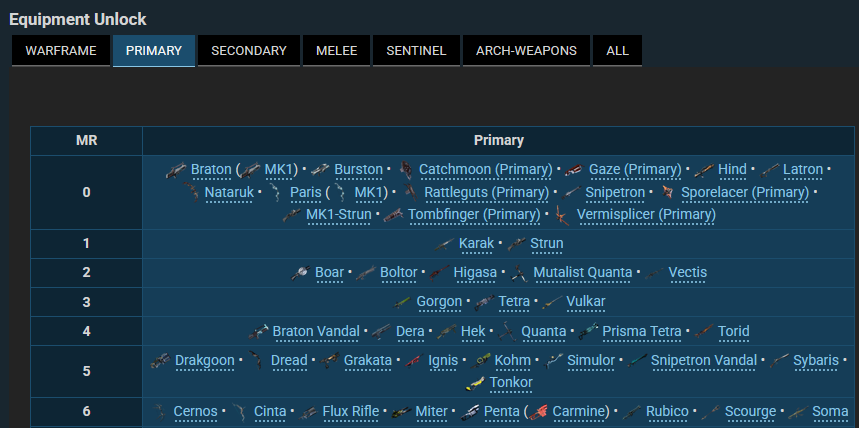859x428 pixels.
Task: Click the Kohm weapon icon
Action: click(480, 360)
